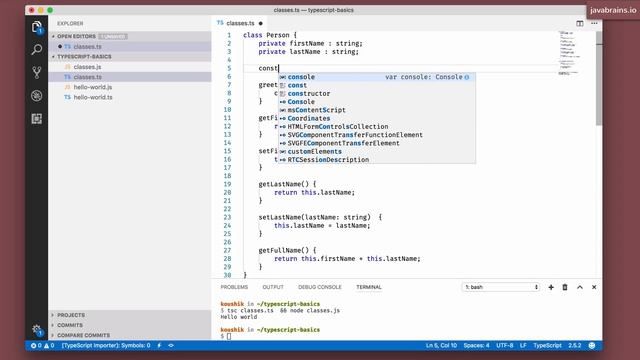Open hello-world.js file in explorer
Viewport: 640px width, 360px height.
coord(130,87)
